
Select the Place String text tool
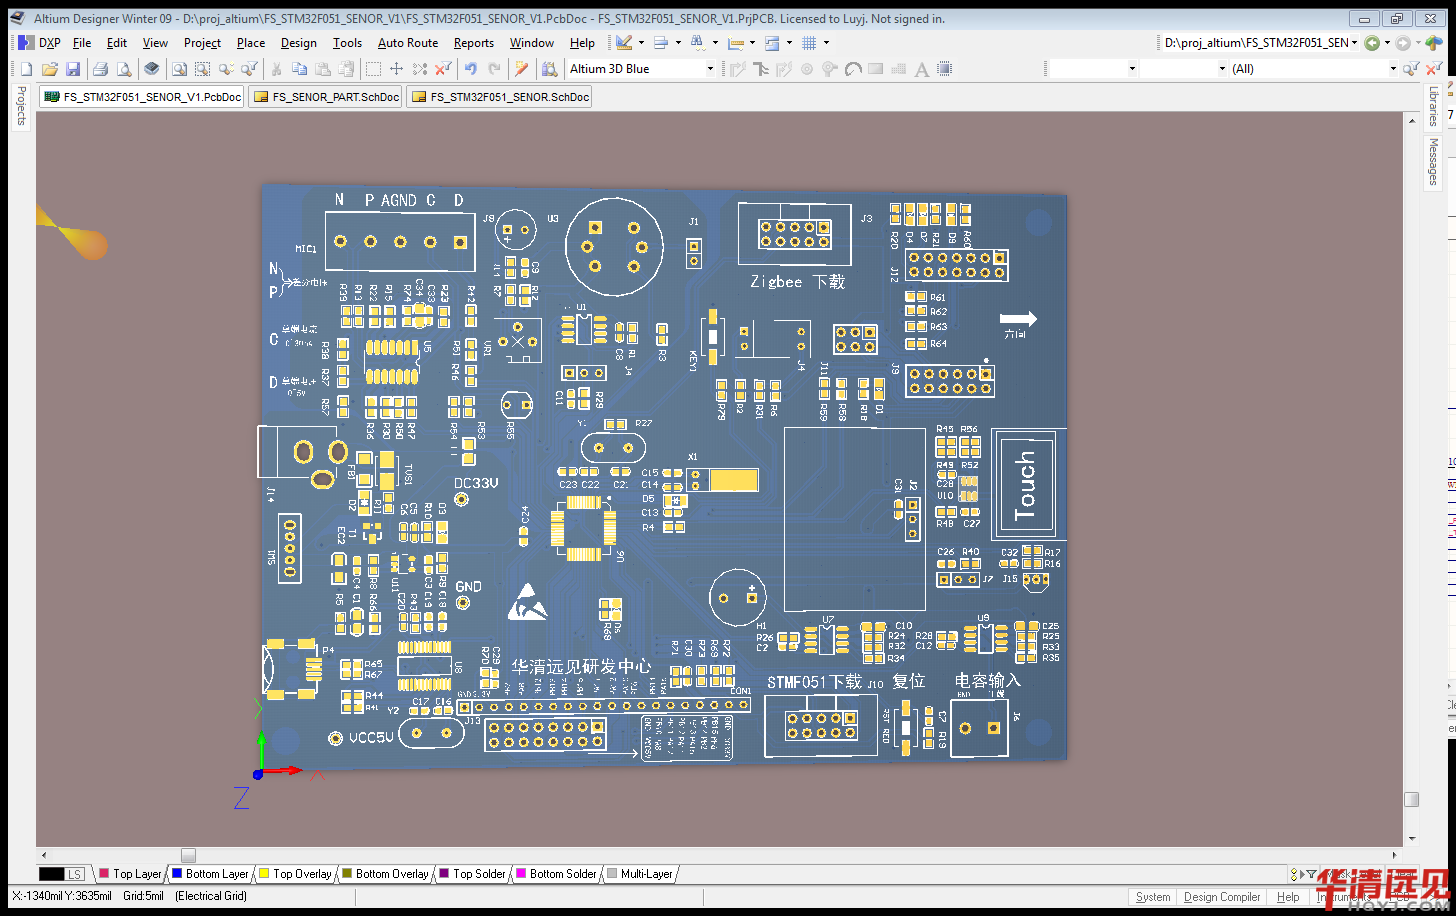[x=921, y=69]
